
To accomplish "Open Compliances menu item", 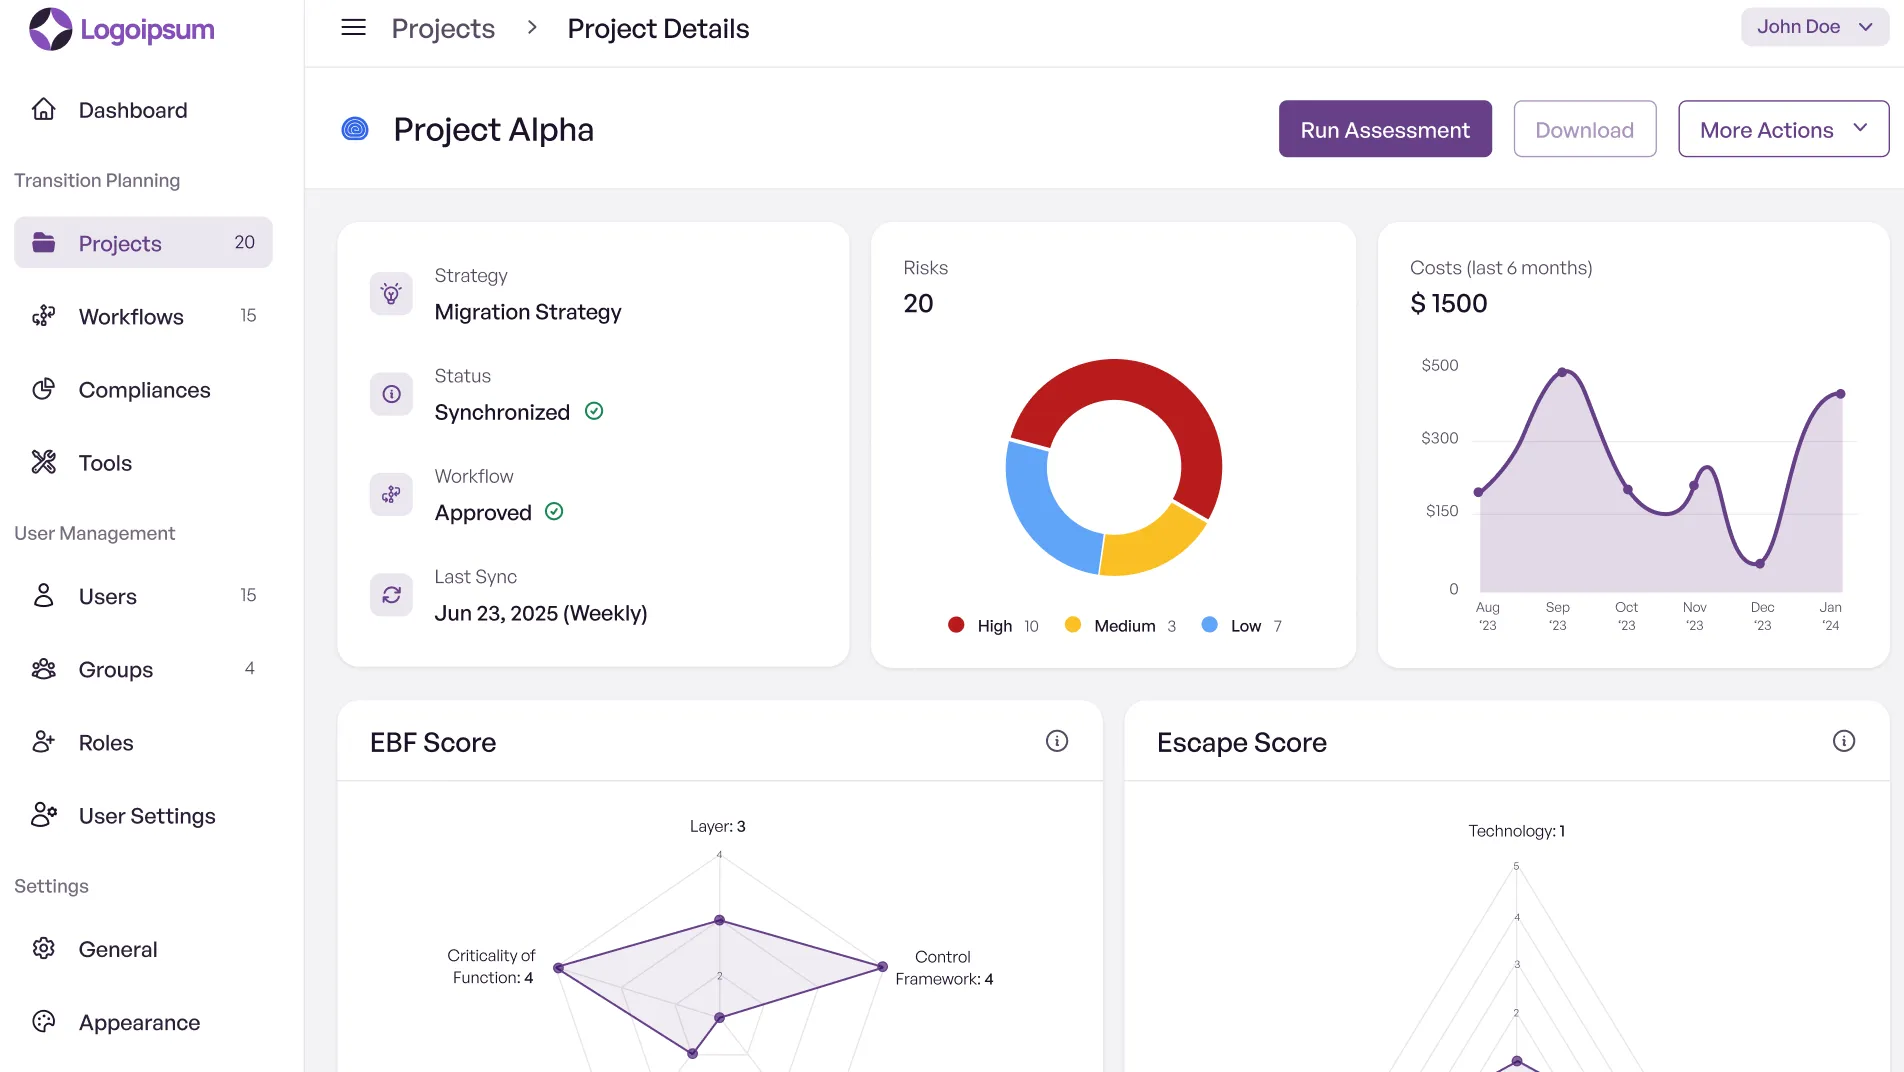I will click(x=143, y=389).
